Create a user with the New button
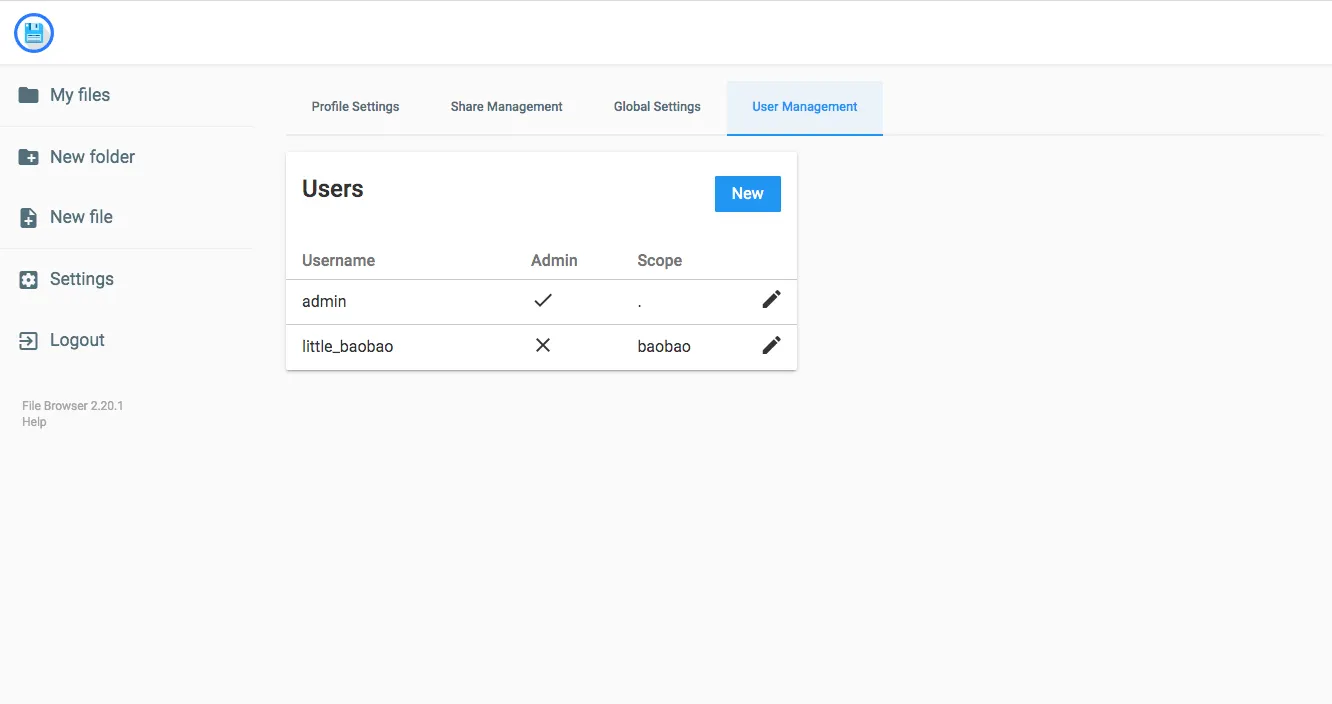The width and height of the screenshot is (1332, 704). [x=748, y=194]
